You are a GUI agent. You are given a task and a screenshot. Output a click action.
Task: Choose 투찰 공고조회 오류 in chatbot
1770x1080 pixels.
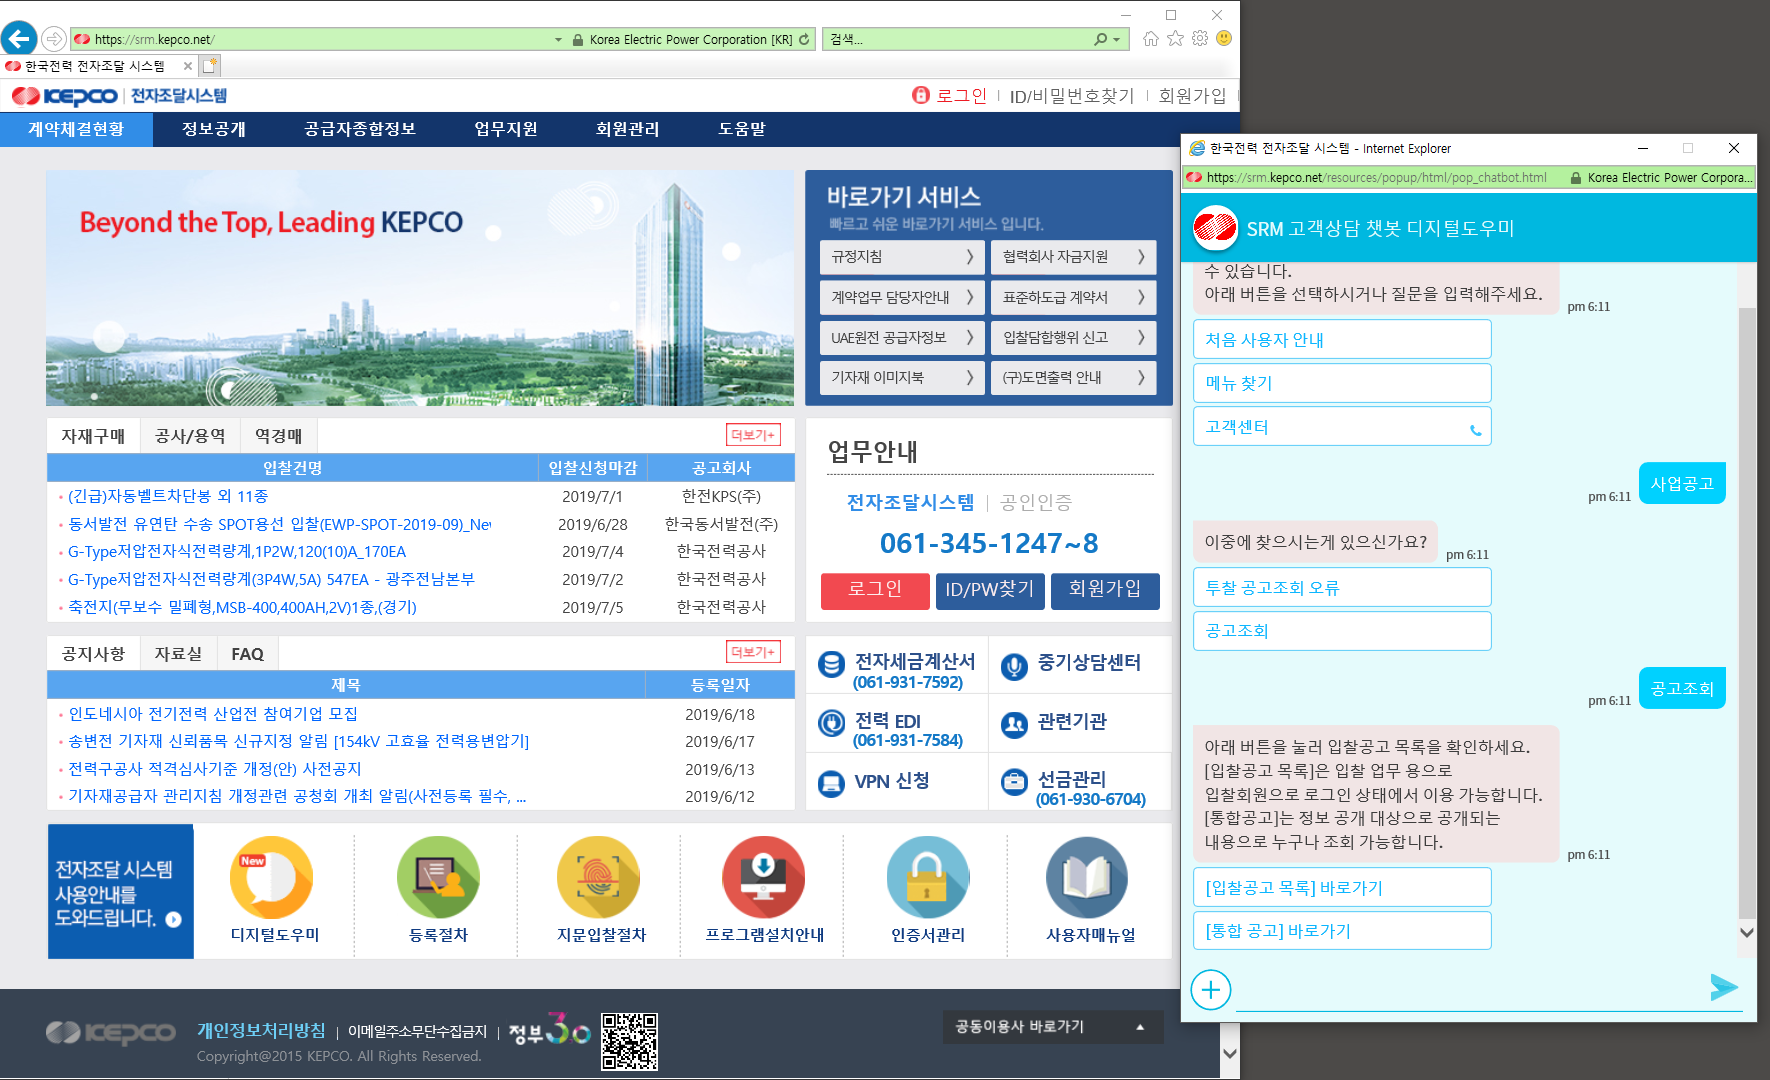click(x=1342, y=587)
